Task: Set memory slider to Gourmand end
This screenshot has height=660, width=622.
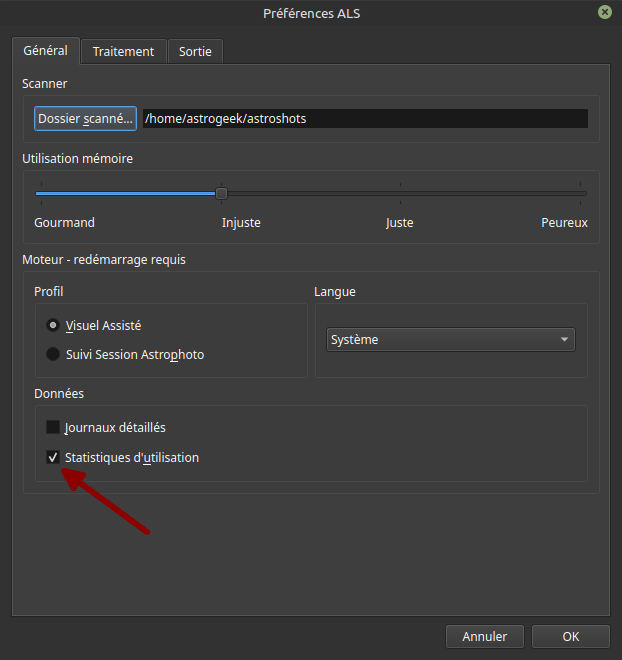Action: click(x=38, y=193)
